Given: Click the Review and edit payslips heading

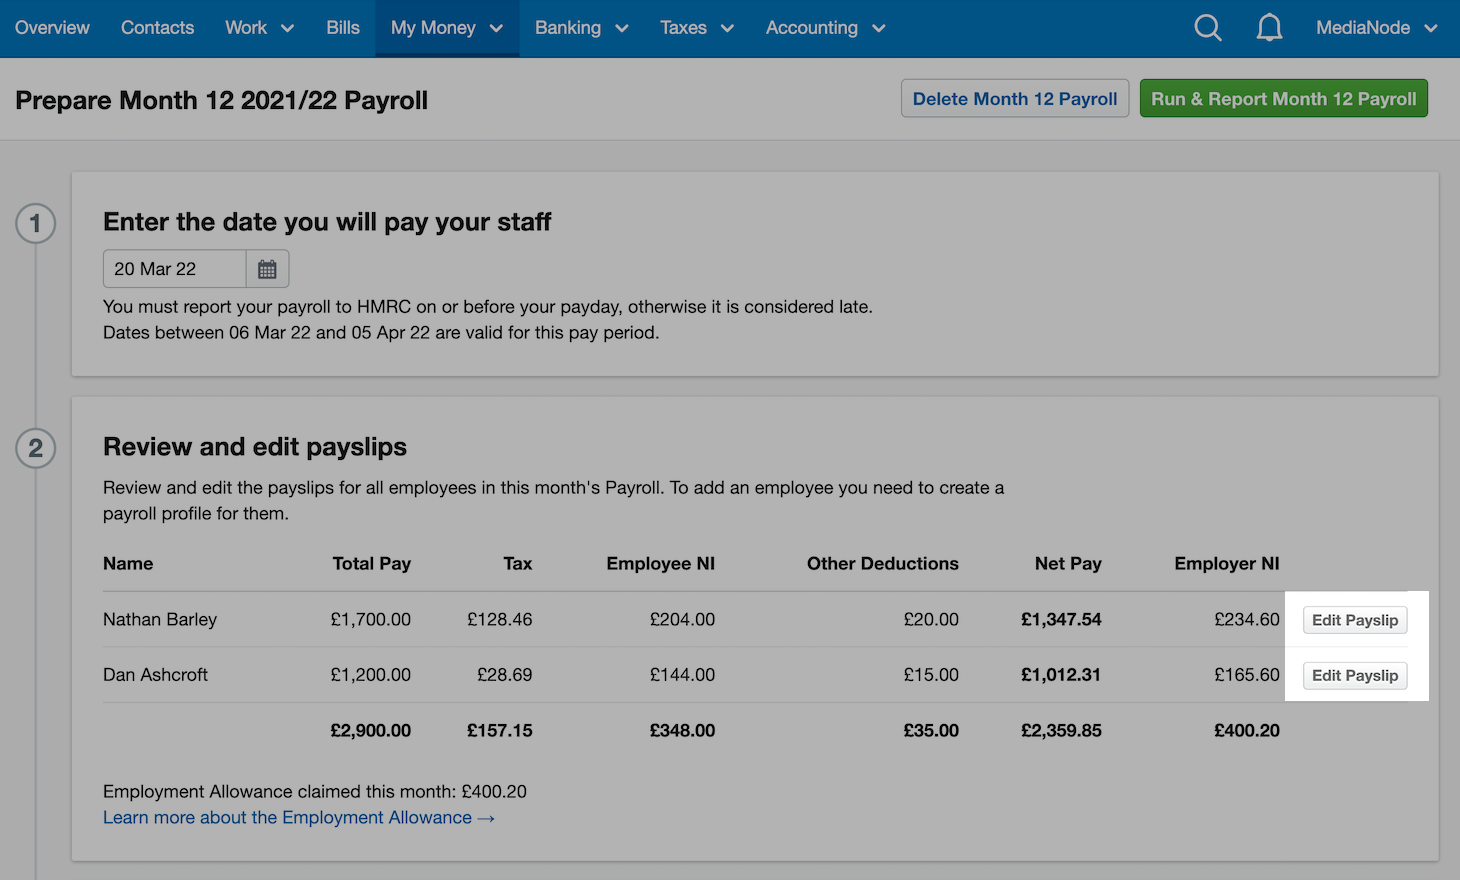Looking at the screenshot, I should click(x=255, y=447).
